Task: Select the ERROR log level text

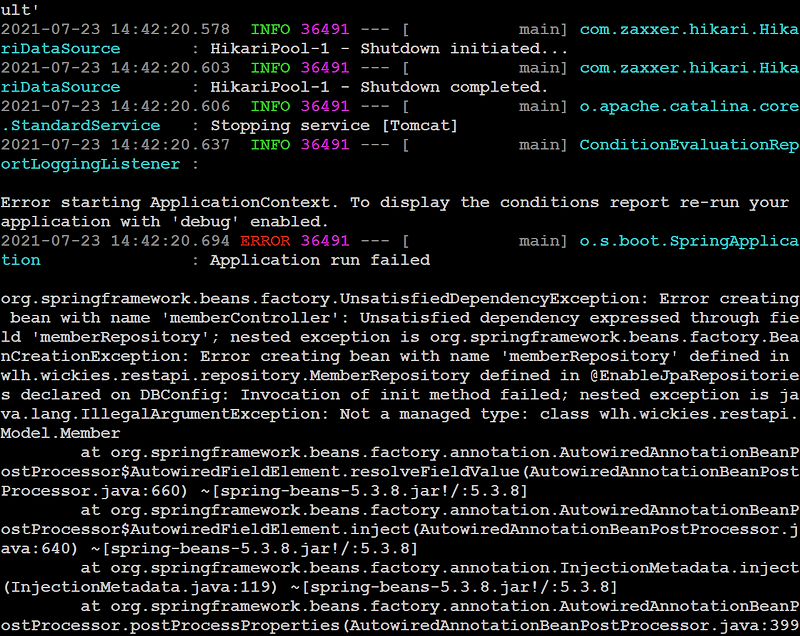Action: coord(267,241)
